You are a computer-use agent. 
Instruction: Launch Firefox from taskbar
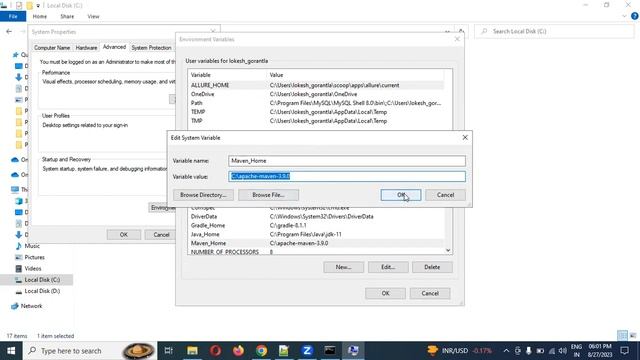[x=238, y=351]
